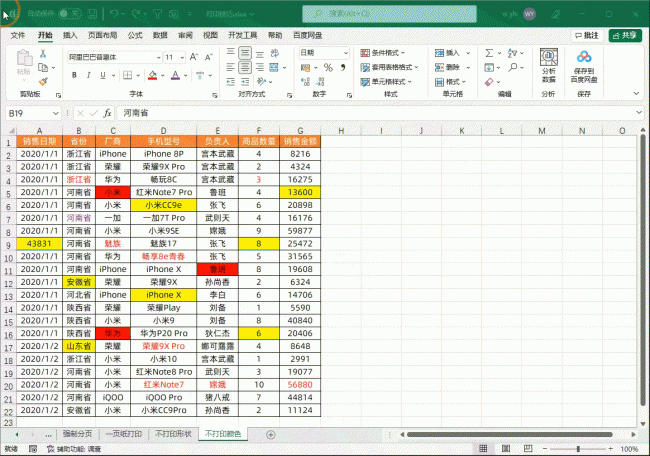Expand the number format dropdown showing 日期

click(345, 53)
